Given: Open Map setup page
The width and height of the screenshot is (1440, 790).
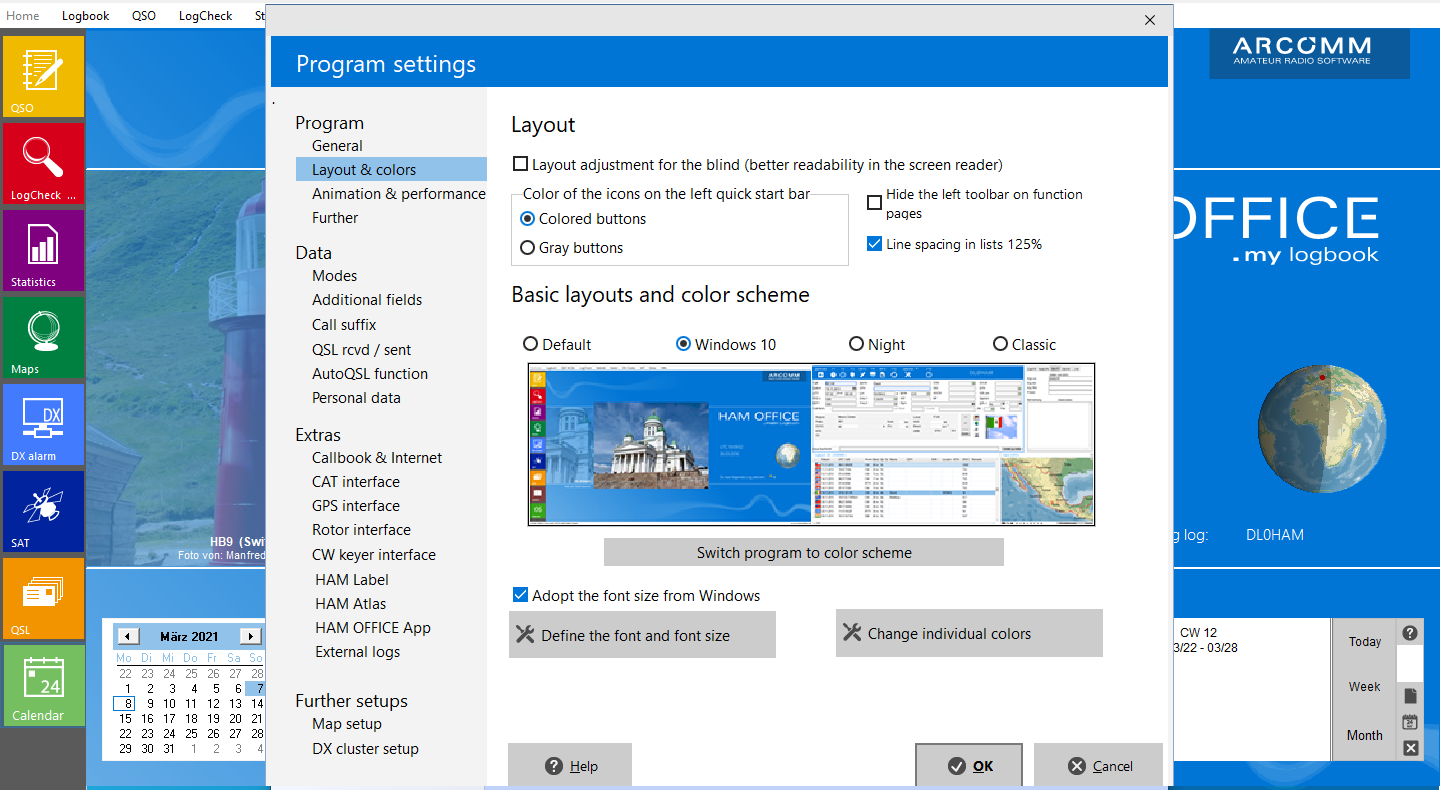Looking at the screenshot, I should [x=347, y=724].
